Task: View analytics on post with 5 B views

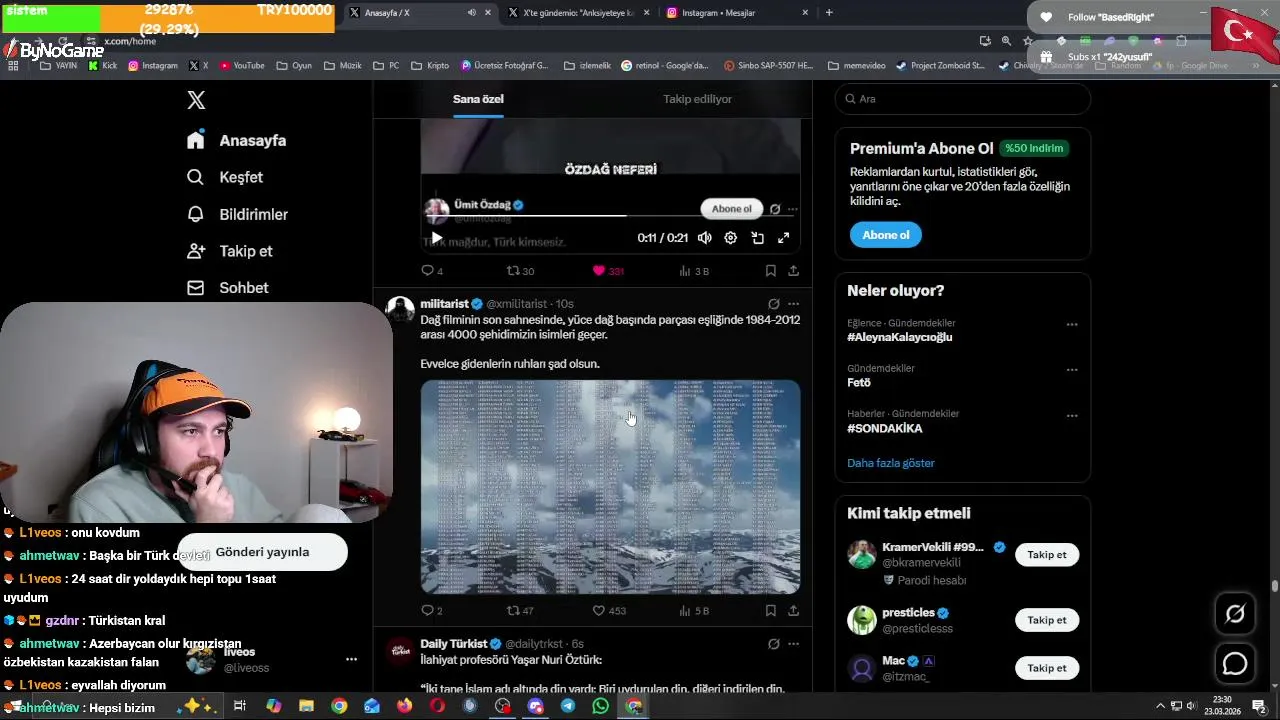Action: click(x=694, y=611)
